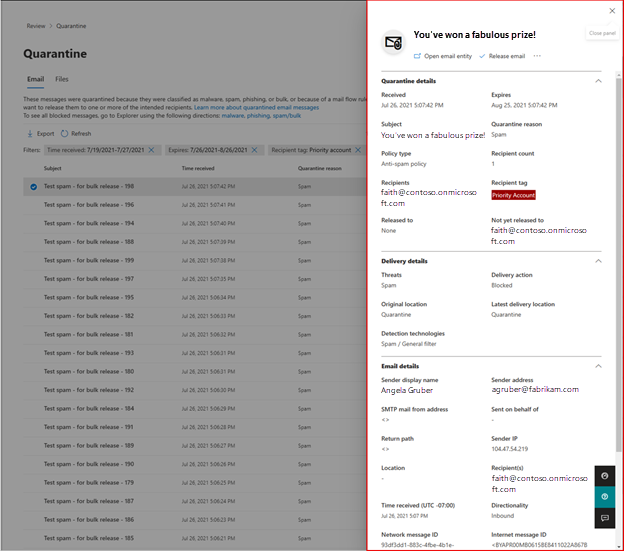This screenshot has height=551, width=638.
Task: Select Test spam bulk release 196
Action: 194,205
